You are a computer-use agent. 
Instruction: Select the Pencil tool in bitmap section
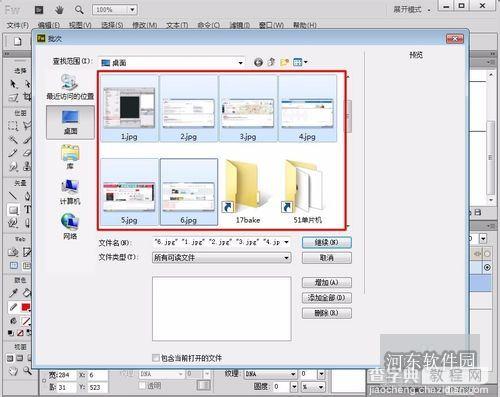13,153
